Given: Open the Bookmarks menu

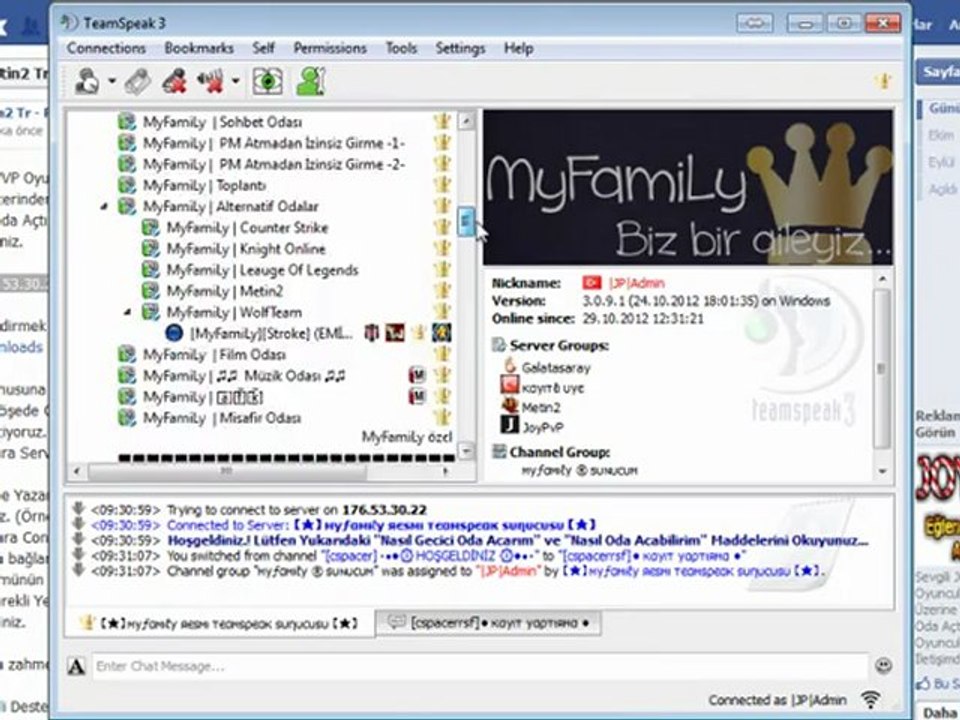Looking at the screenshot, I should coord(199,48).
